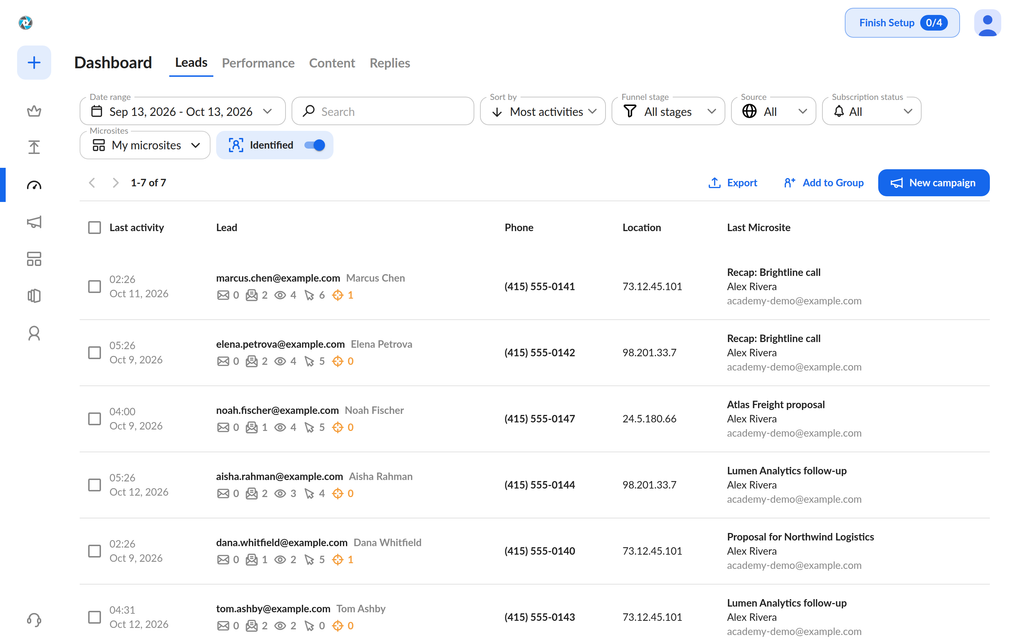The width and height of the screenshot is (1024, 640).
Task: Open marcus.chen@example.com lead
Action: pyautogui.click(x=278, y=278)
